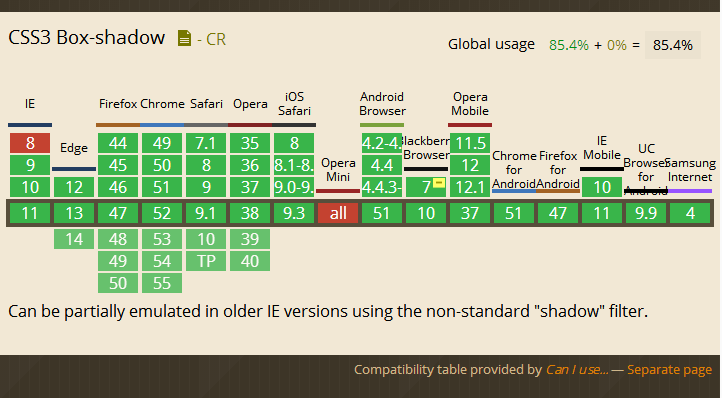Click the IE Mobile 10 cell
Image resolution: width=722 pixels, height=398 pixels.
[602, 187]
